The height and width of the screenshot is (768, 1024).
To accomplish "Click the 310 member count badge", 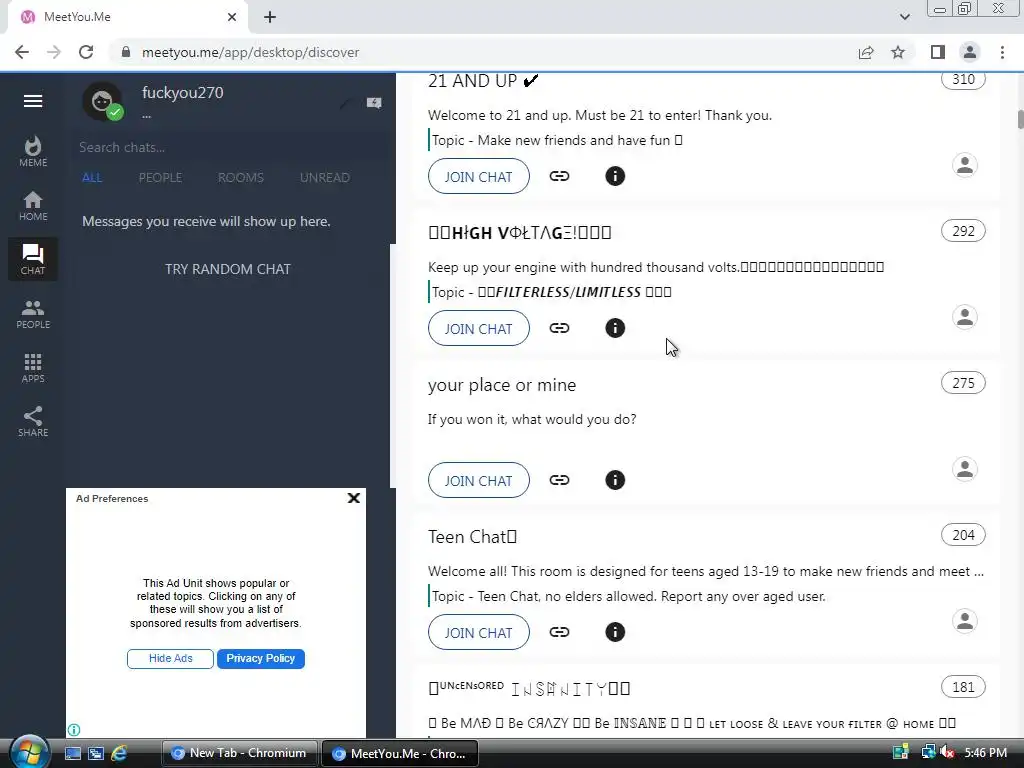I will 963,80.
